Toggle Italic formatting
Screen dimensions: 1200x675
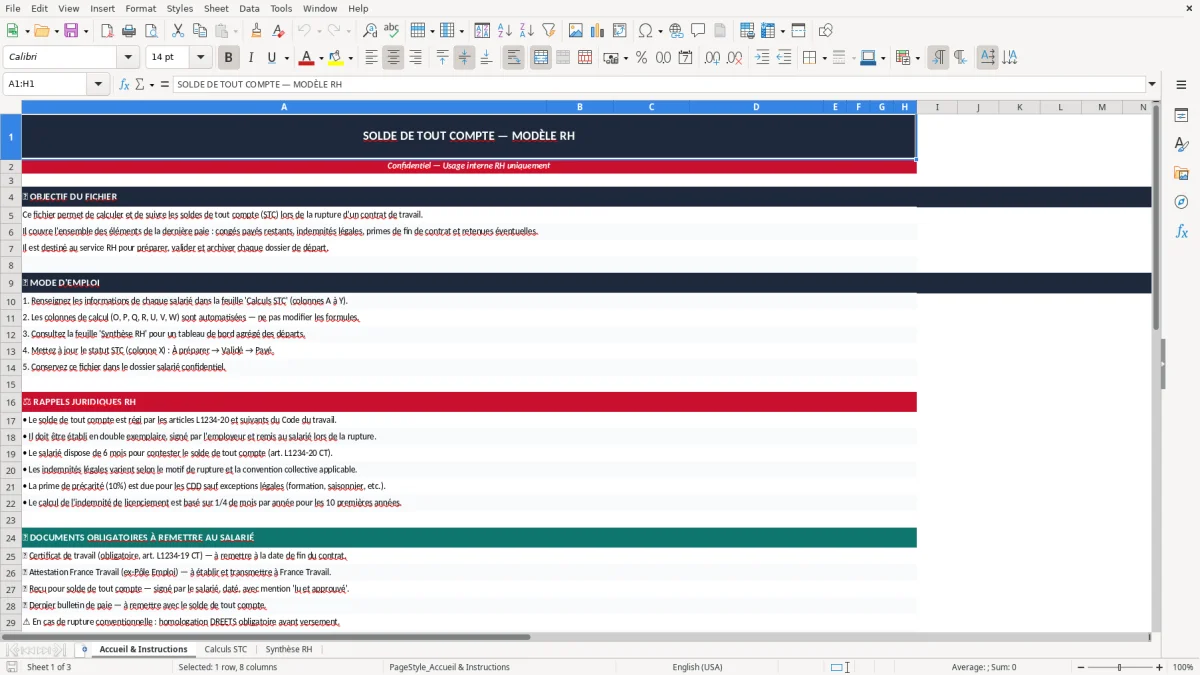(x=250, y=58)
